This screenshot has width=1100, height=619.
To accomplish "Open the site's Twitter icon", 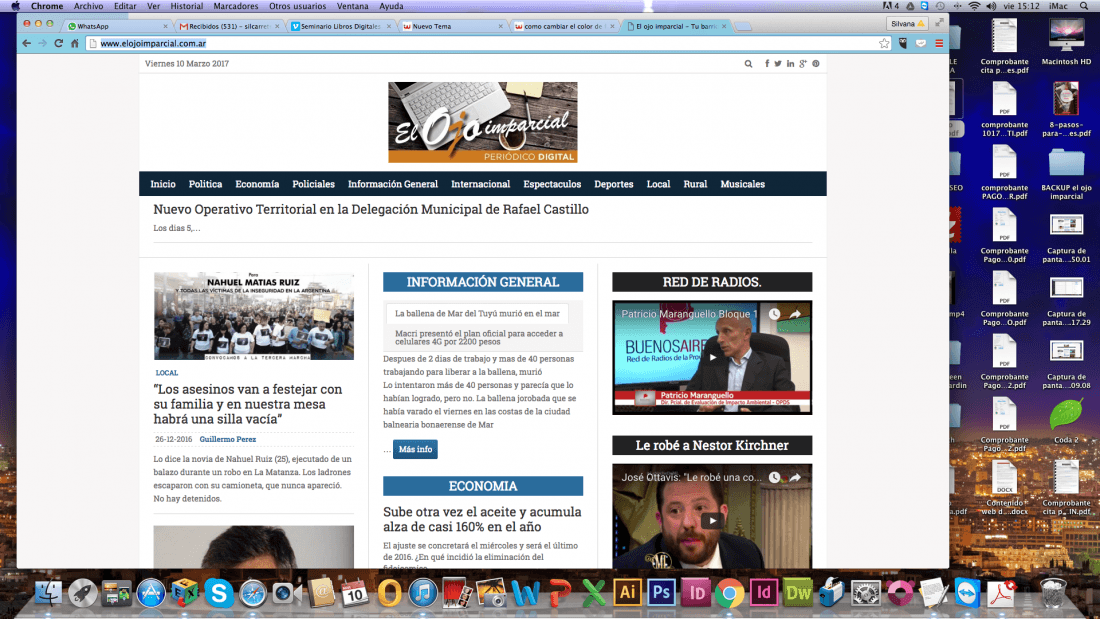I will click(778, 64).
